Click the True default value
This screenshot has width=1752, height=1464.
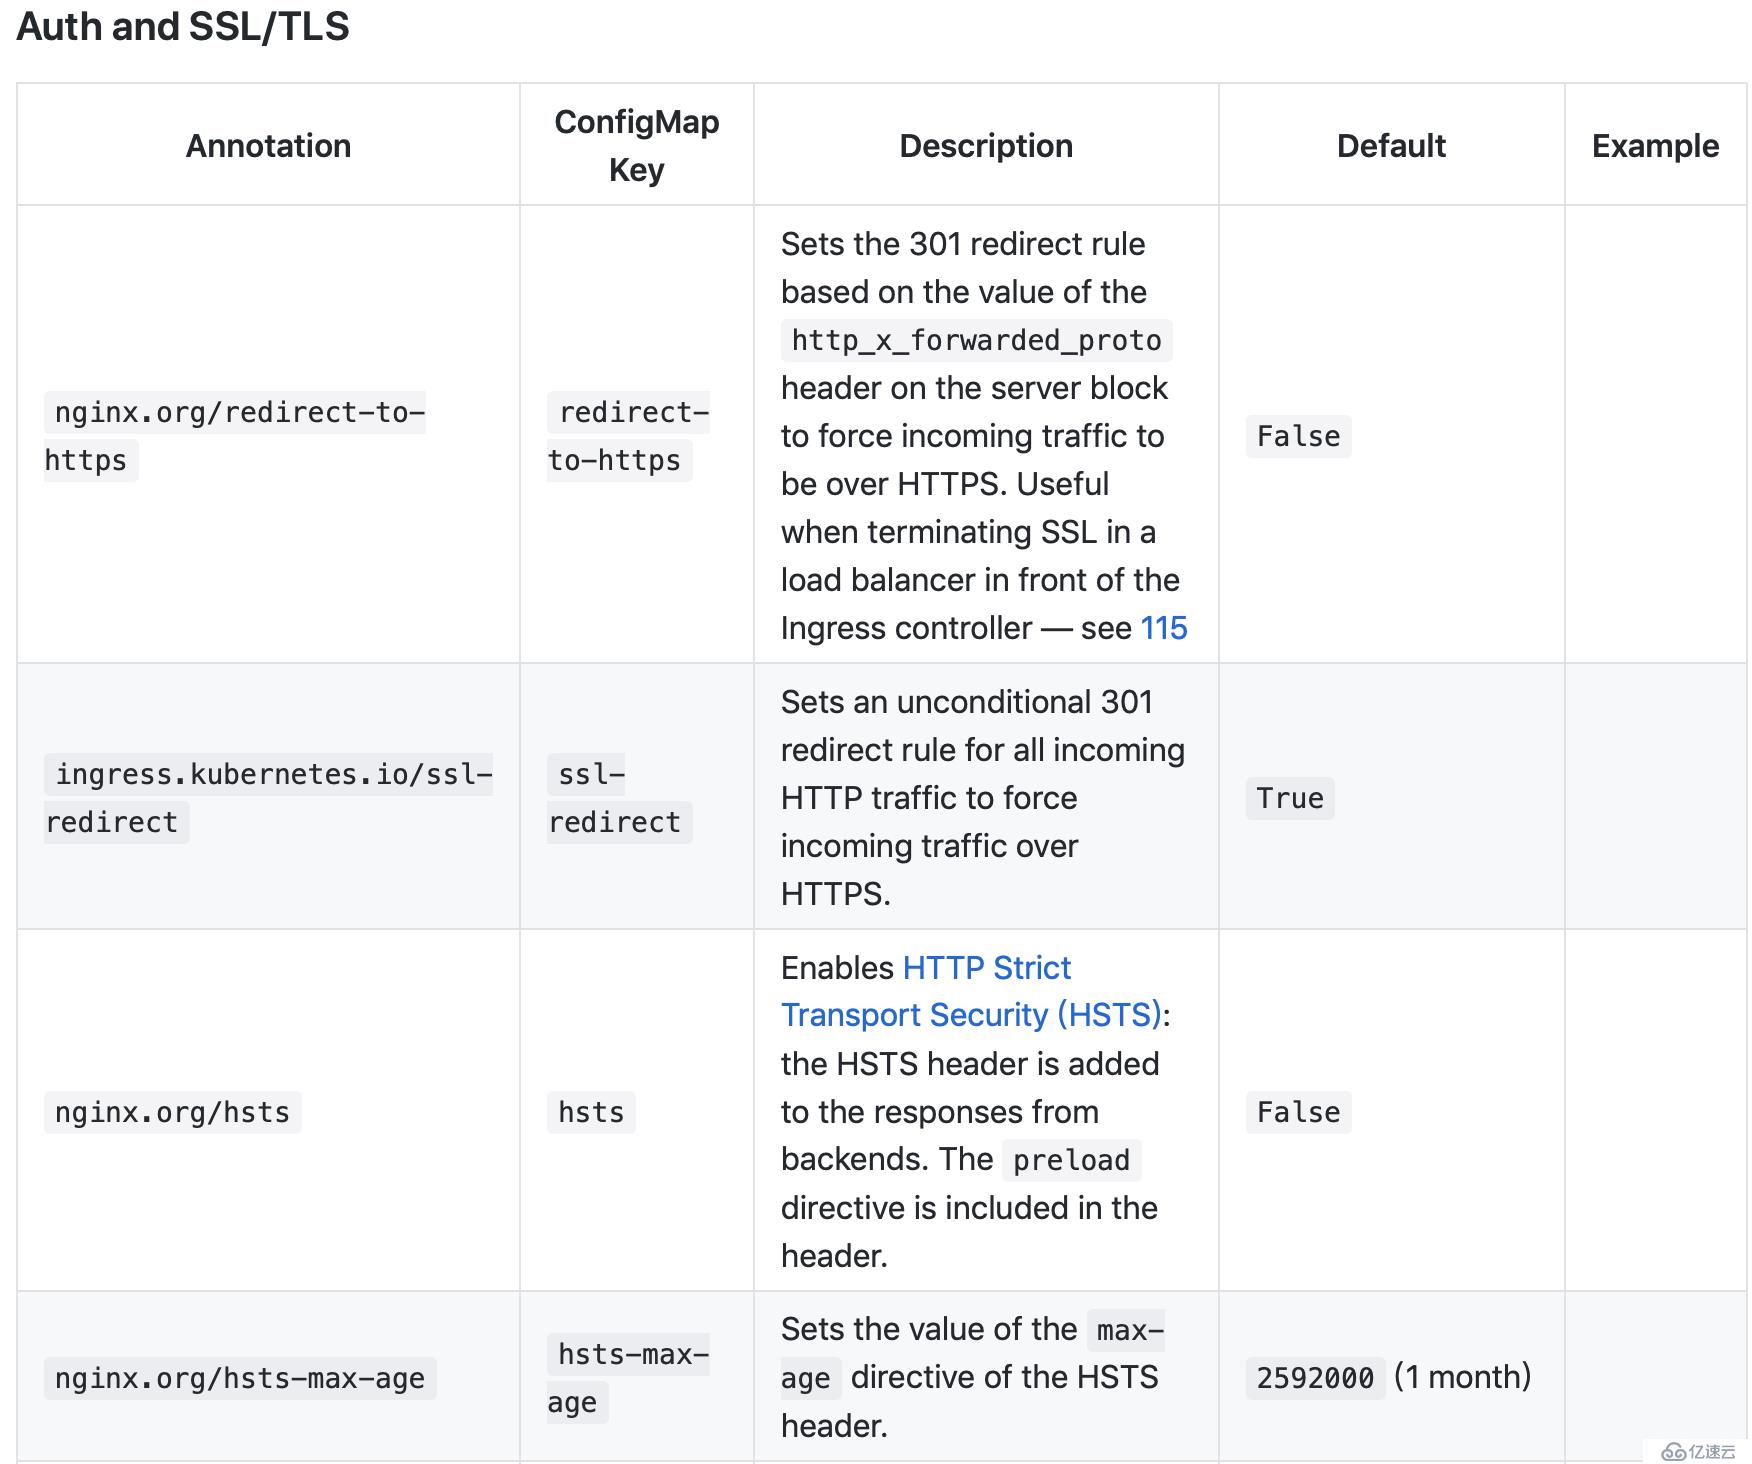[x=1290, y=798]
